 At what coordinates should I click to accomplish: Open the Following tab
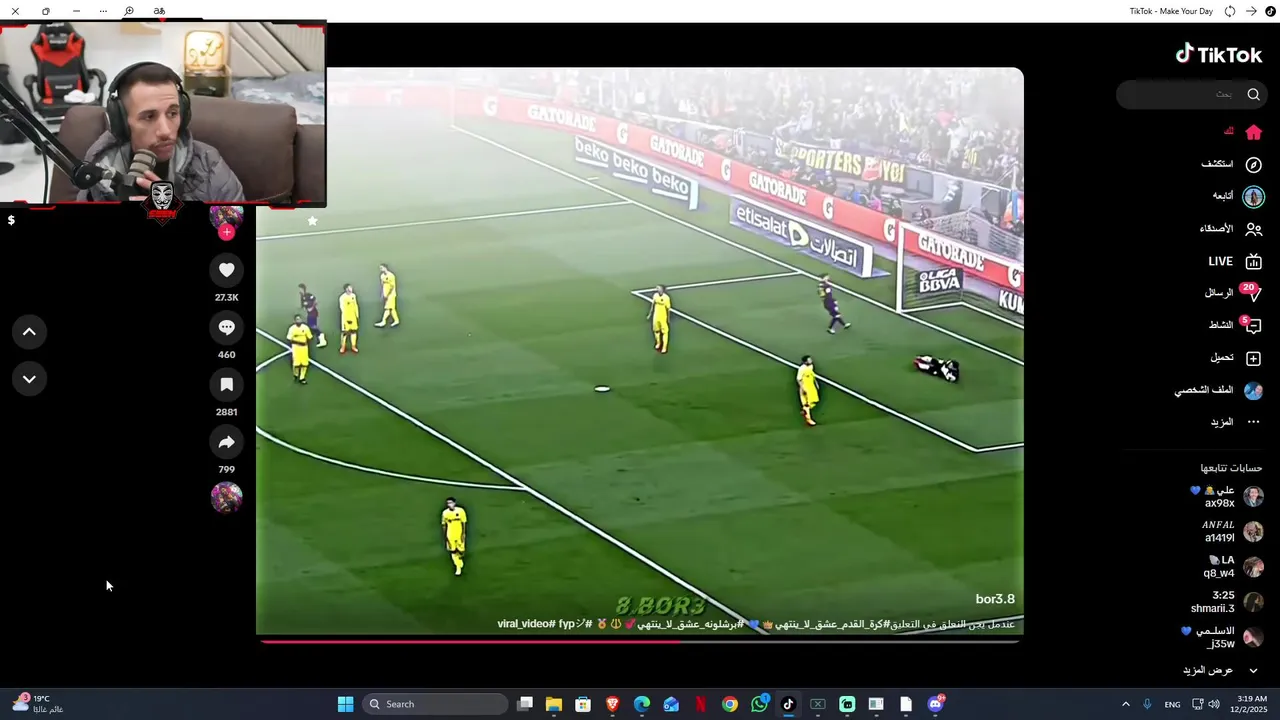click(1253, 196)
